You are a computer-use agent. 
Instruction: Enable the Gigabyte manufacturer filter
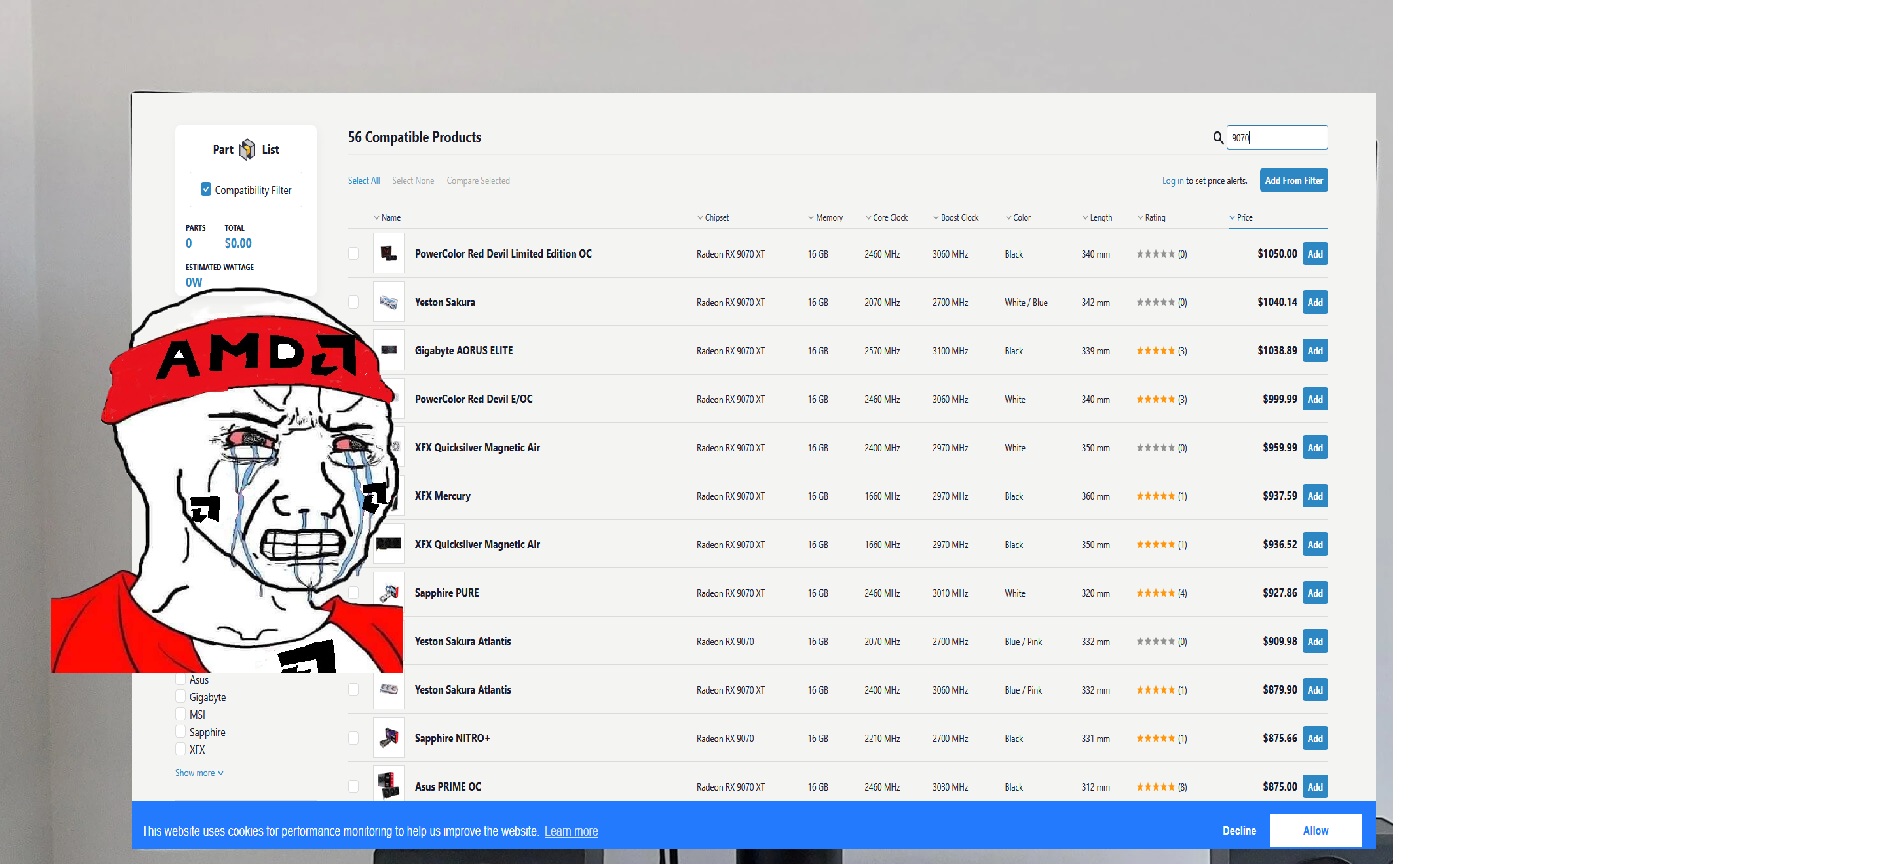point(181,697)
